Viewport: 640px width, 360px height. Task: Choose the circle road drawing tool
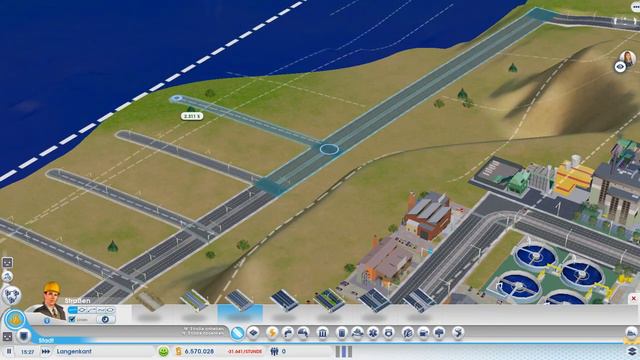tap(82, 310)
